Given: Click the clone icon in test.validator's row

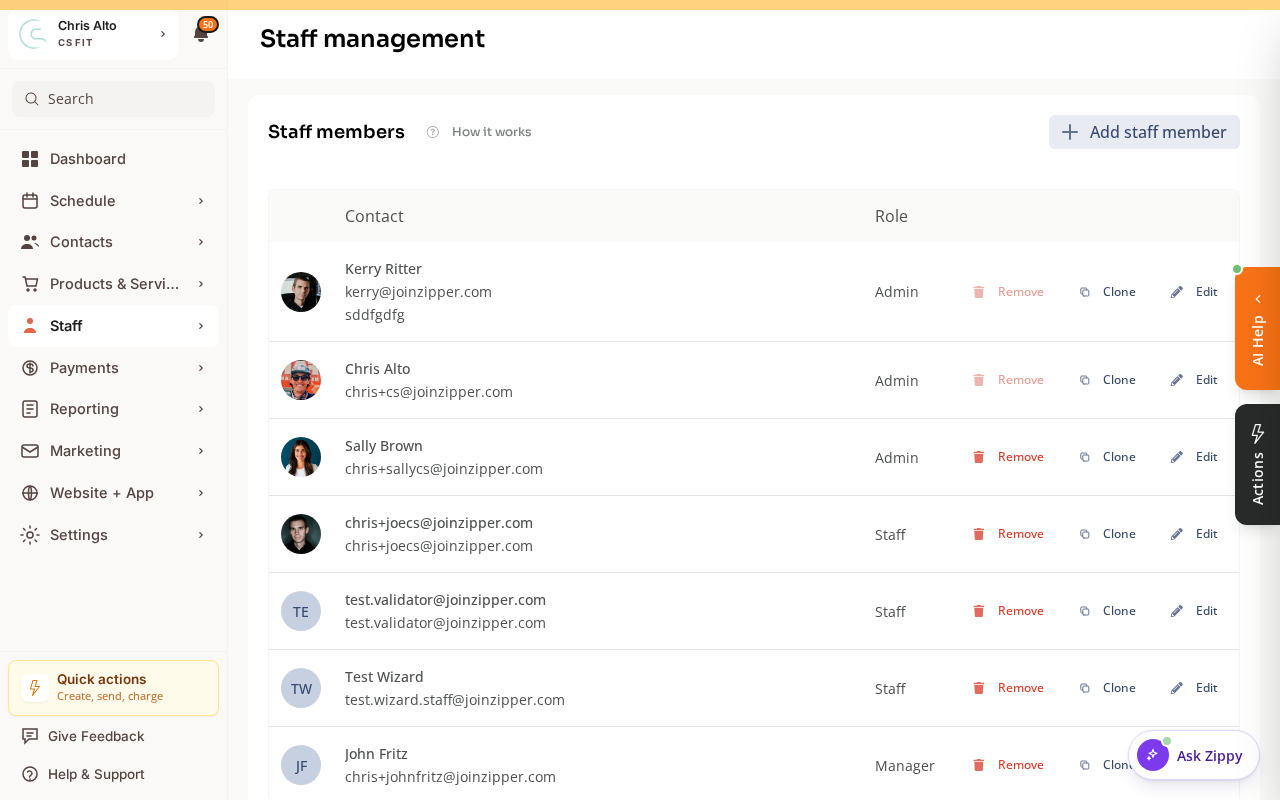Looking at the screenshot, I should [1085, 611].
